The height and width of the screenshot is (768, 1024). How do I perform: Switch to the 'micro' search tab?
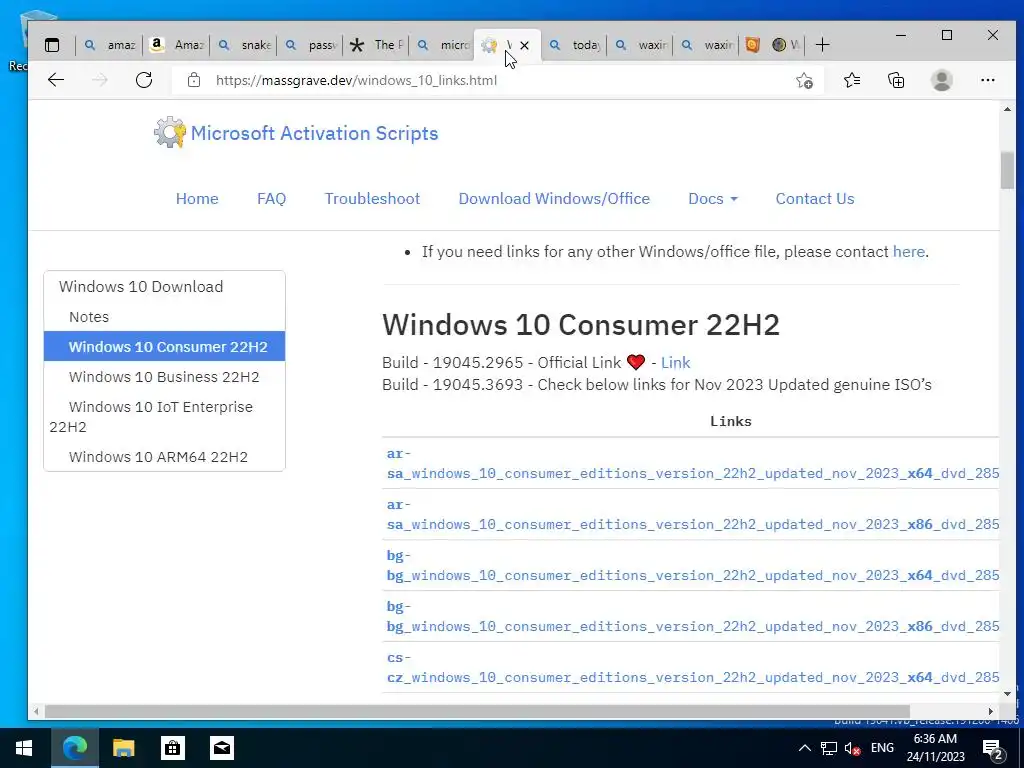point(443,45)
